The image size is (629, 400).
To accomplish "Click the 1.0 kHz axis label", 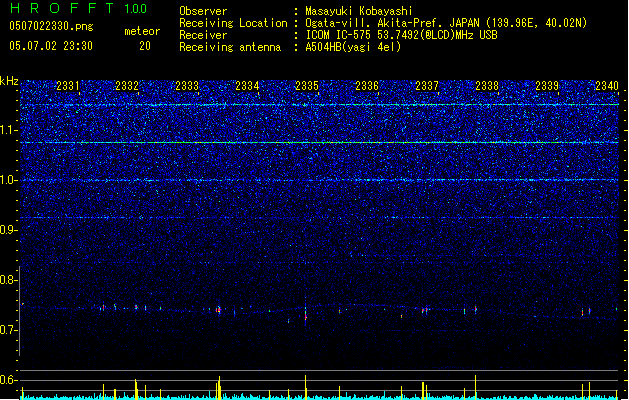I will point(9,180).
